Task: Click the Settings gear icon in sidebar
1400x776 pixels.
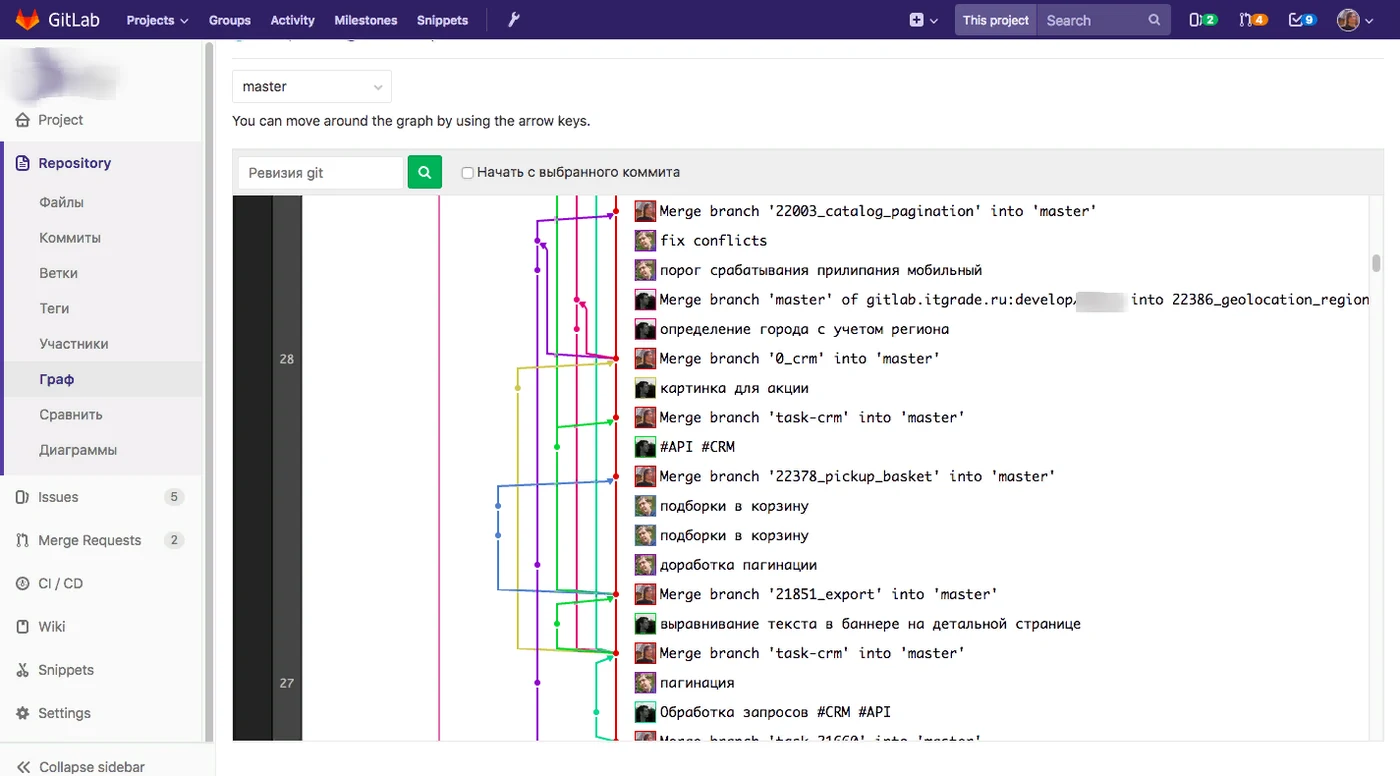Action: pyautogui.click(x=22, y=713)
